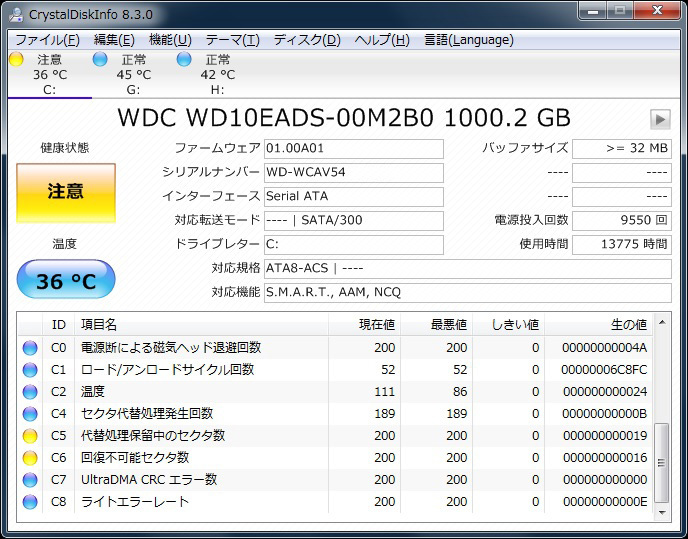Select the UltraDMA CRC エラー数 row
This screenshot has height=539, width=688.
point(335,480)
